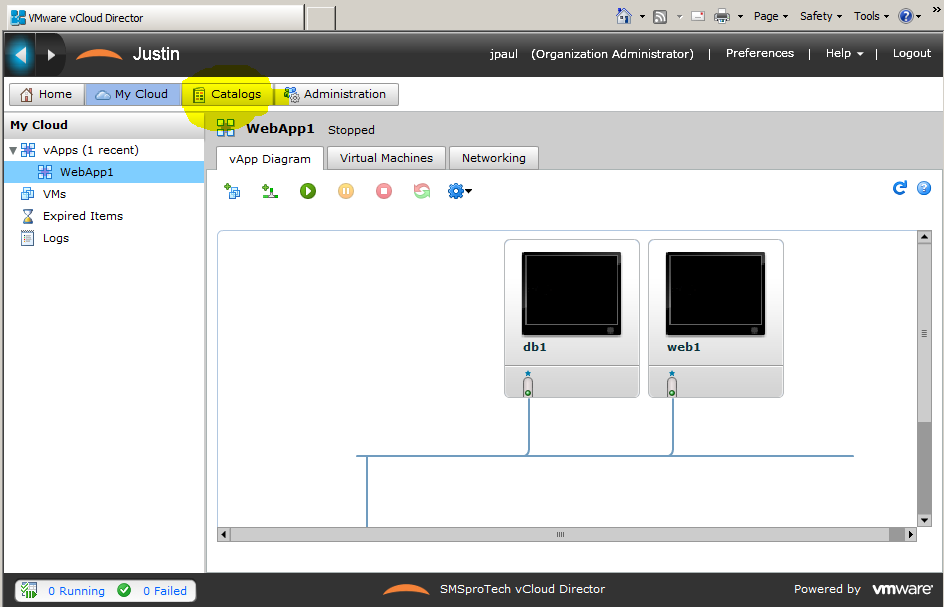Open the My Cloud tab
Screen dimensions: 944x607
(x=132, y=95)
